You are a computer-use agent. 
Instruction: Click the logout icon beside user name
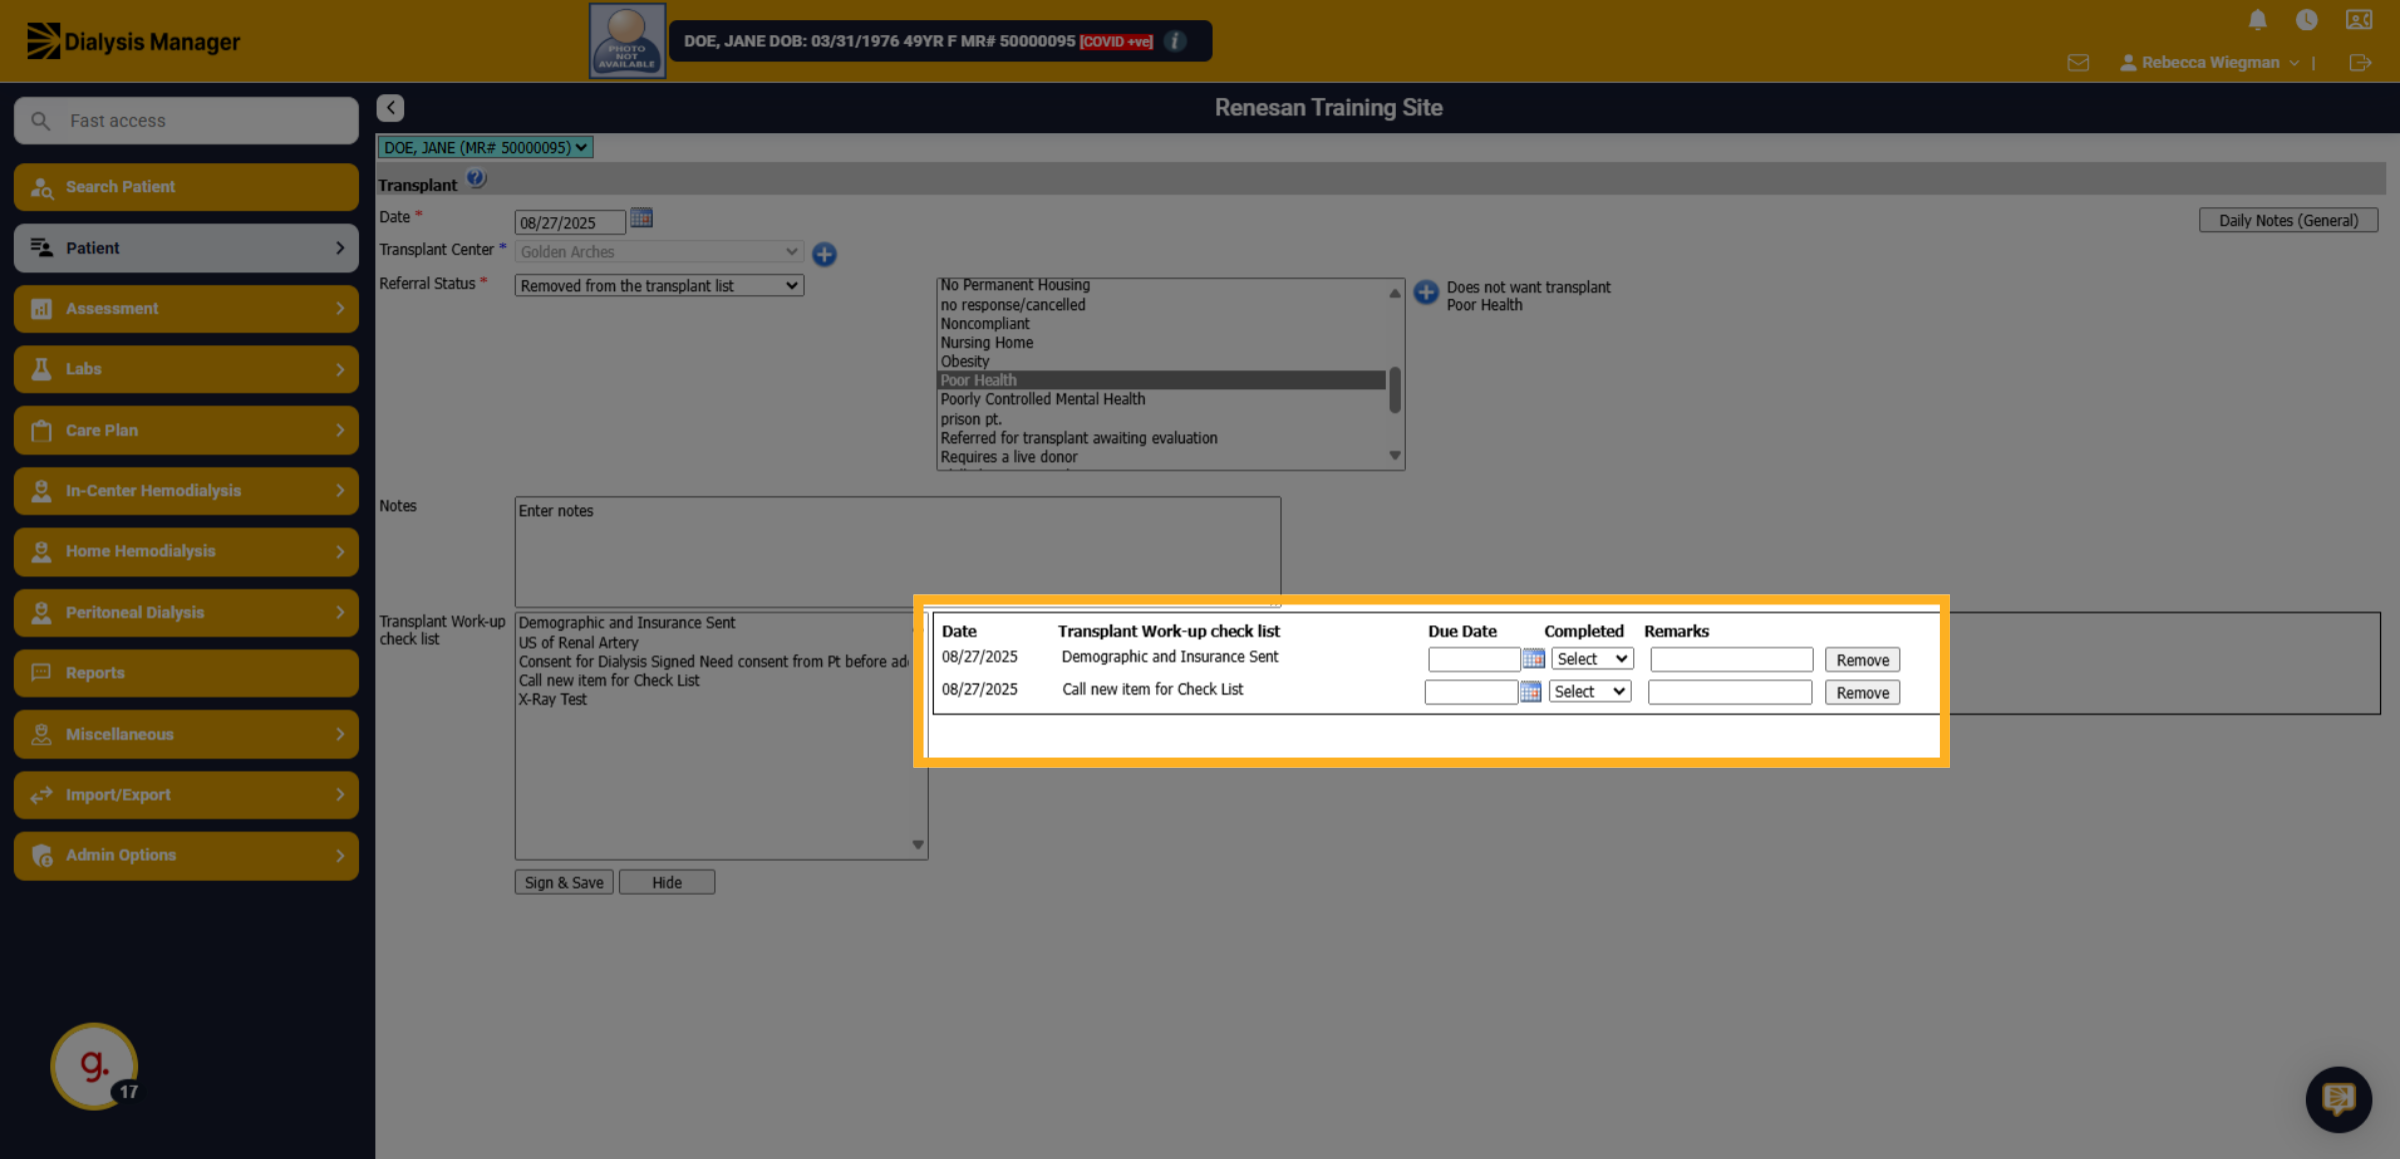pyautogui.click(x=2360, y=63)
